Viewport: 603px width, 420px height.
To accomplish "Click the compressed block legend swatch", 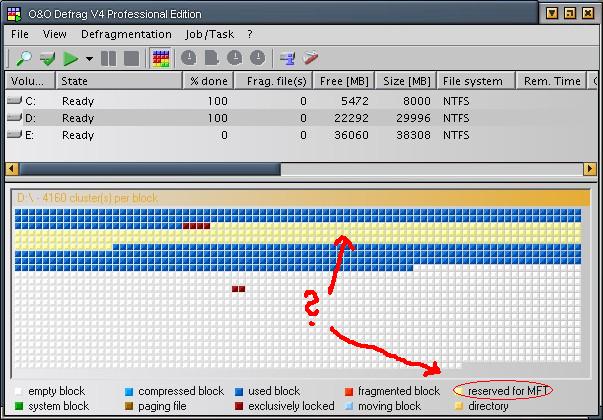I will 129,392.
